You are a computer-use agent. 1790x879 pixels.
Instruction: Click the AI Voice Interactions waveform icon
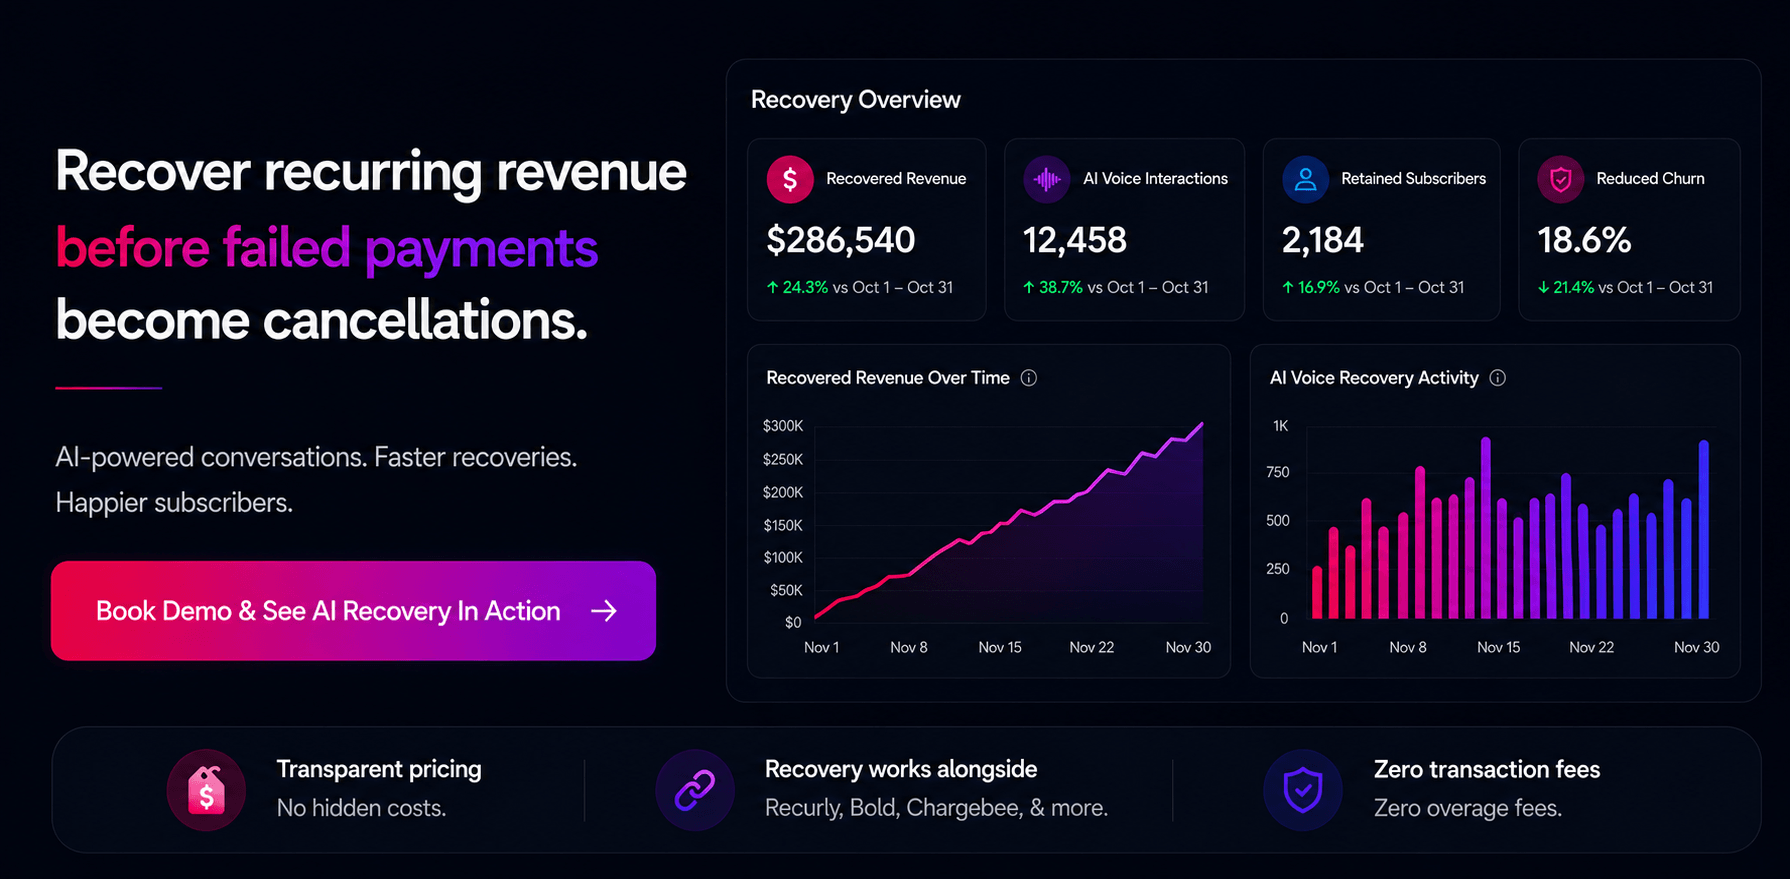(1047, 179)
